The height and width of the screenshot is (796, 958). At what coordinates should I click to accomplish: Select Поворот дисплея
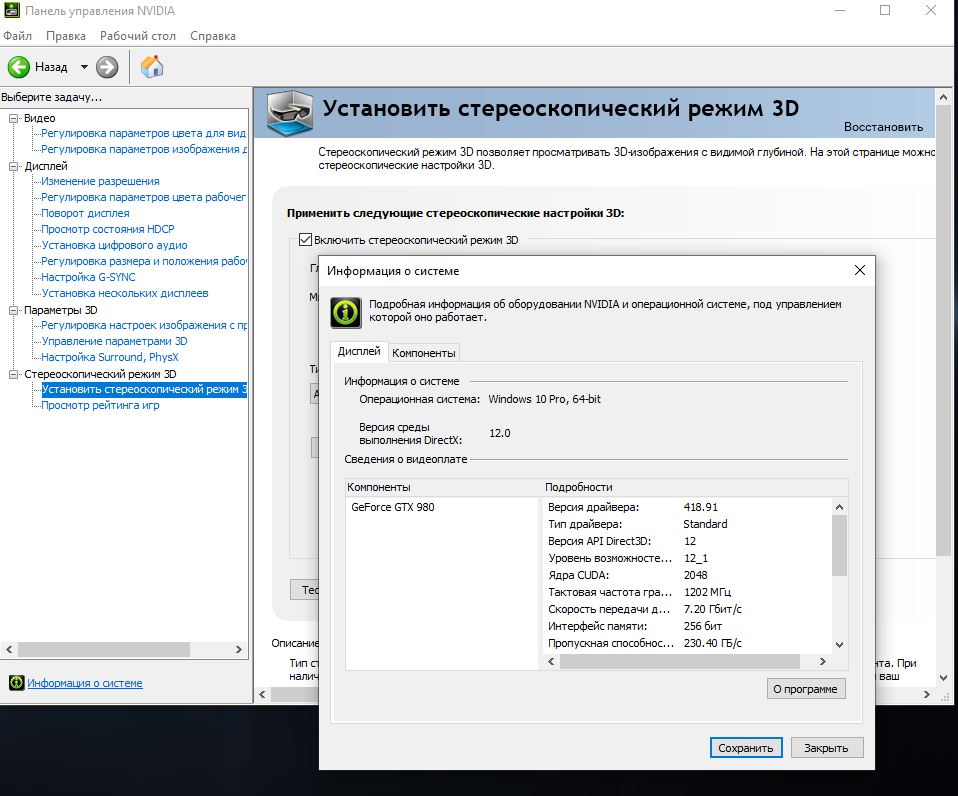coord(86,213)
